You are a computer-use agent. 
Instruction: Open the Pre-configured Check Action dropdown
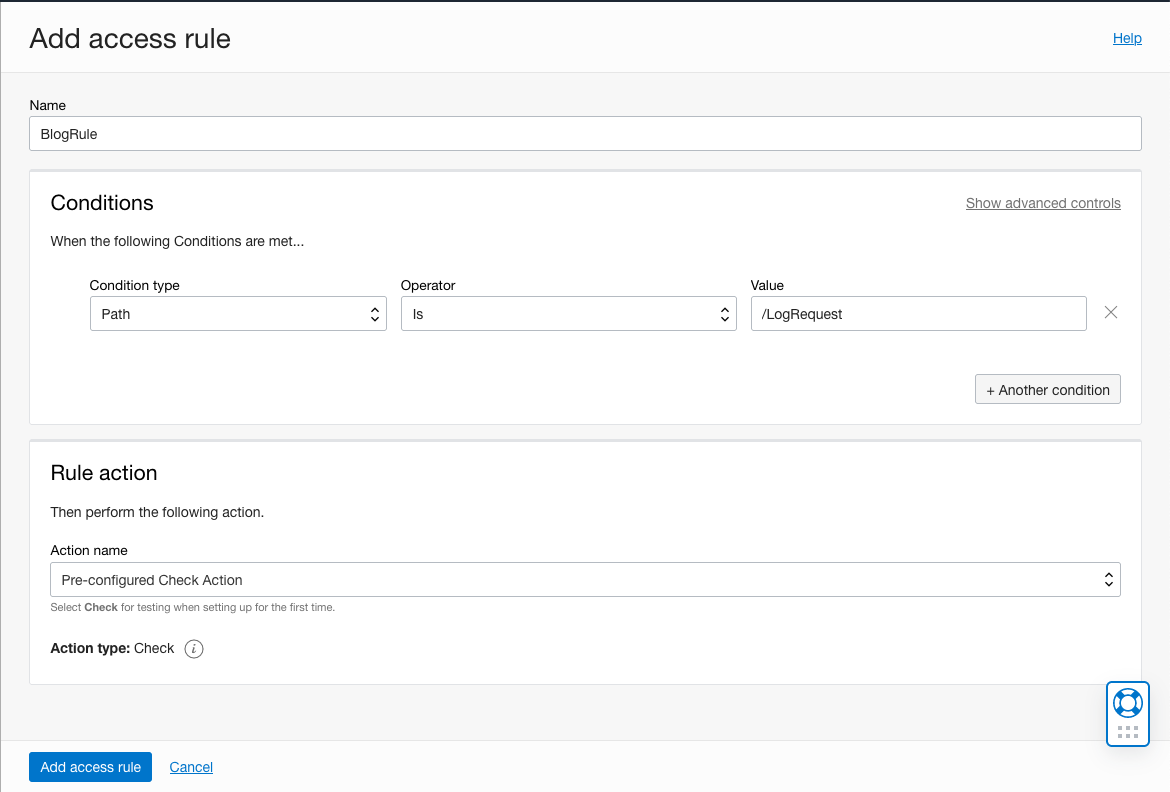point(585,579)
